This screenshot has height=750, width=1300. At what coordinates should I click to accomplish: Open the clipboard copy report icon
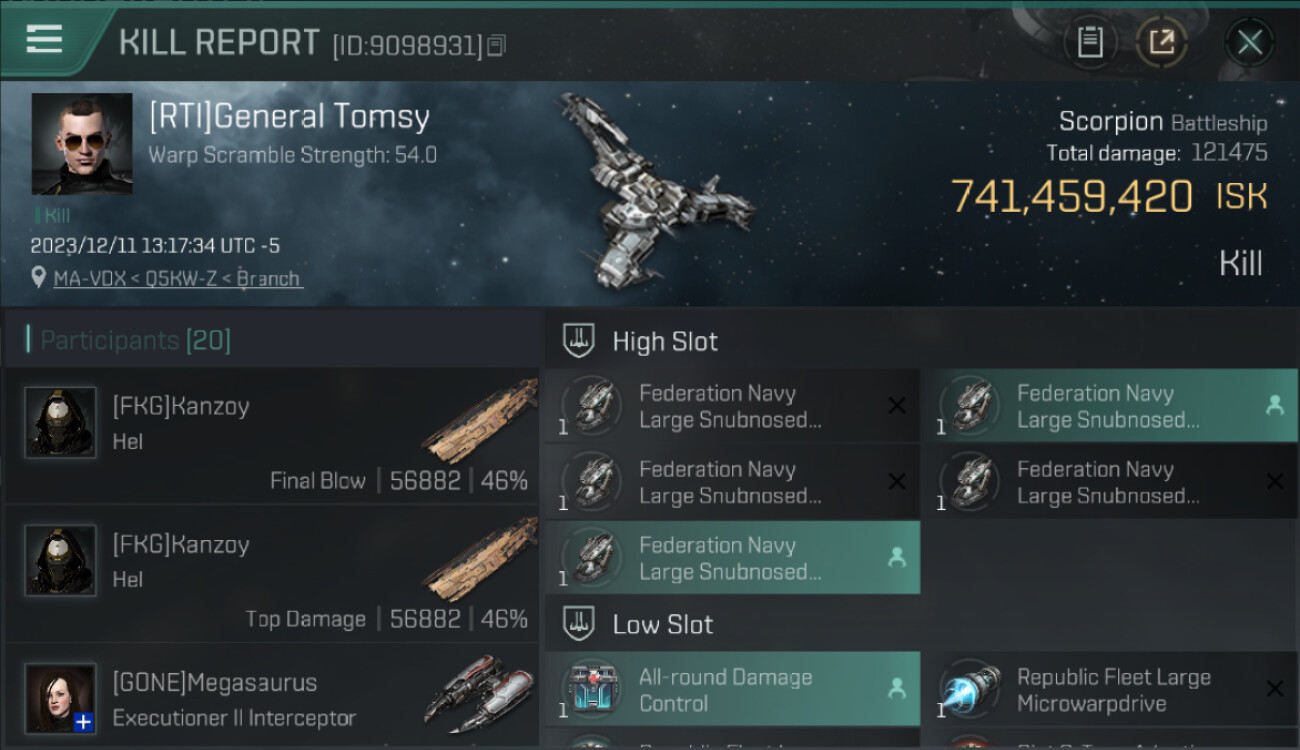1090,42
